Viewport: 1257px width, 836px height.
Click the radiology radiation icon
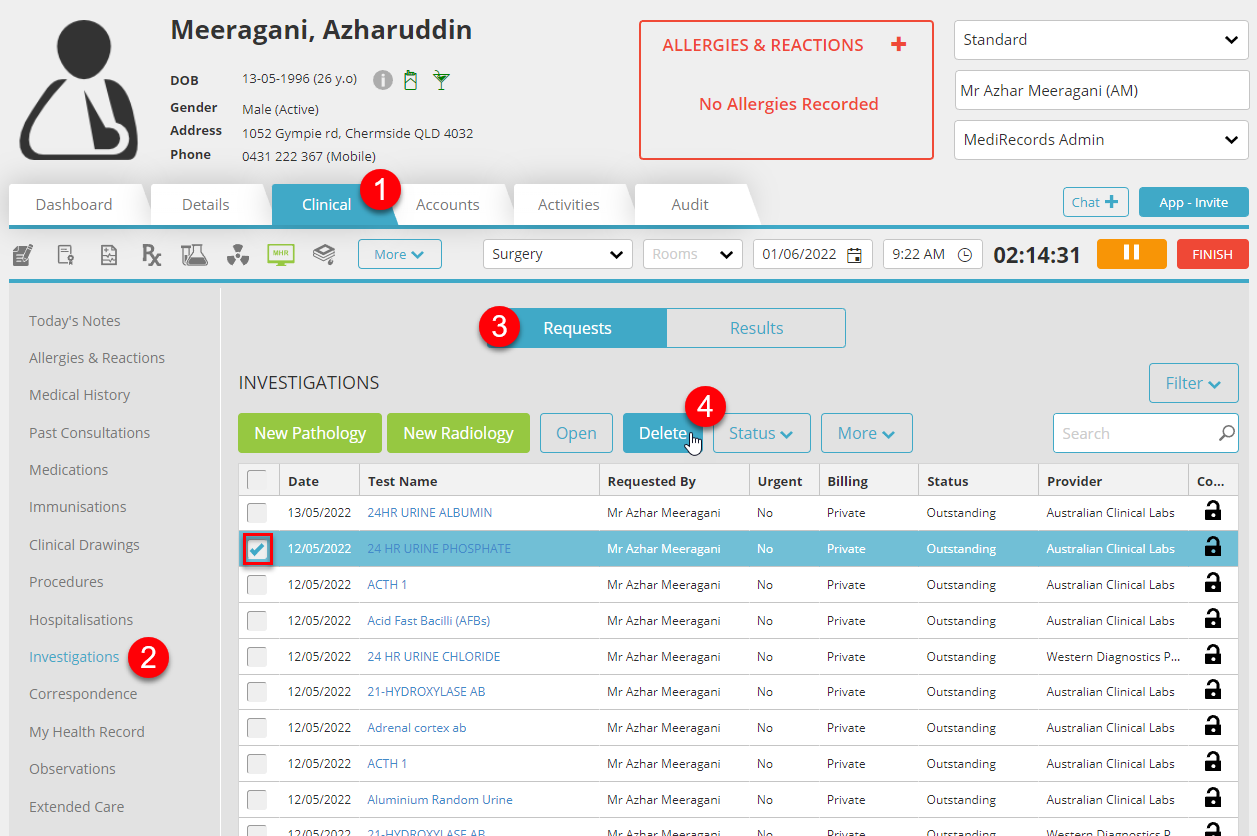pyautogui.click(x=237, y=256)
